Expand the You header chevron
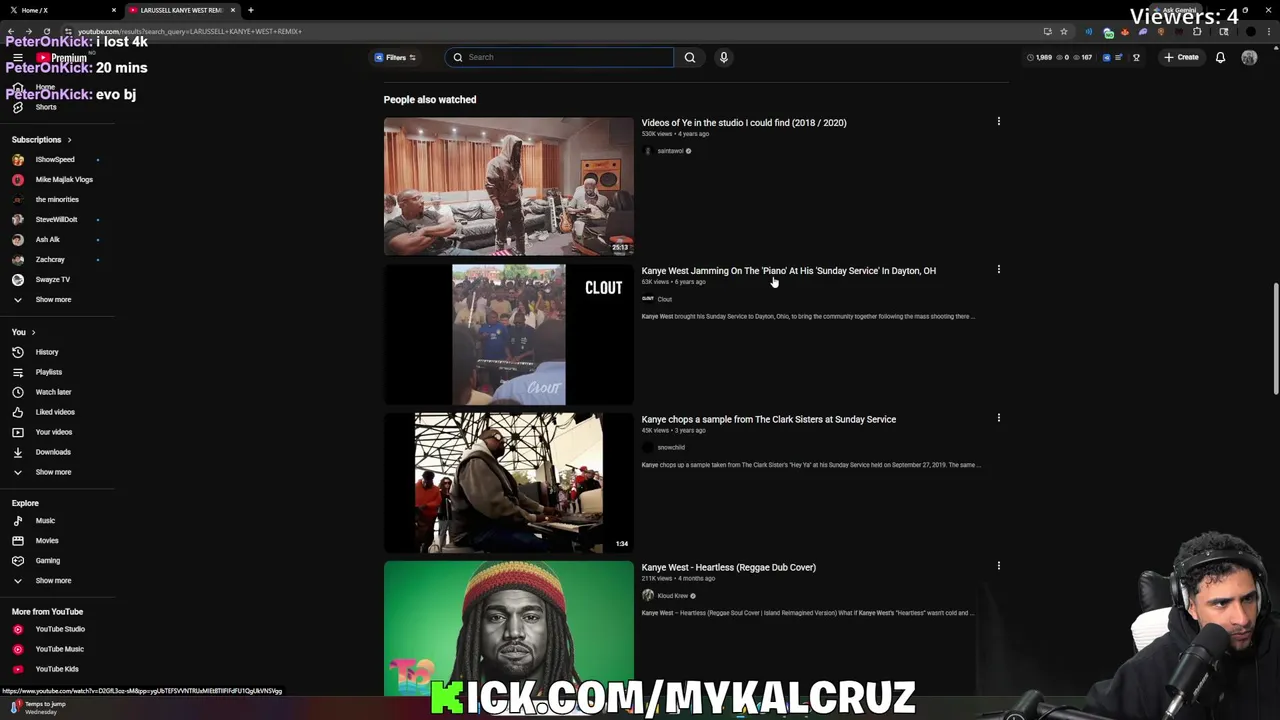Image resolution: width=1280 pixels, height=720 pixels. (33, 332)
